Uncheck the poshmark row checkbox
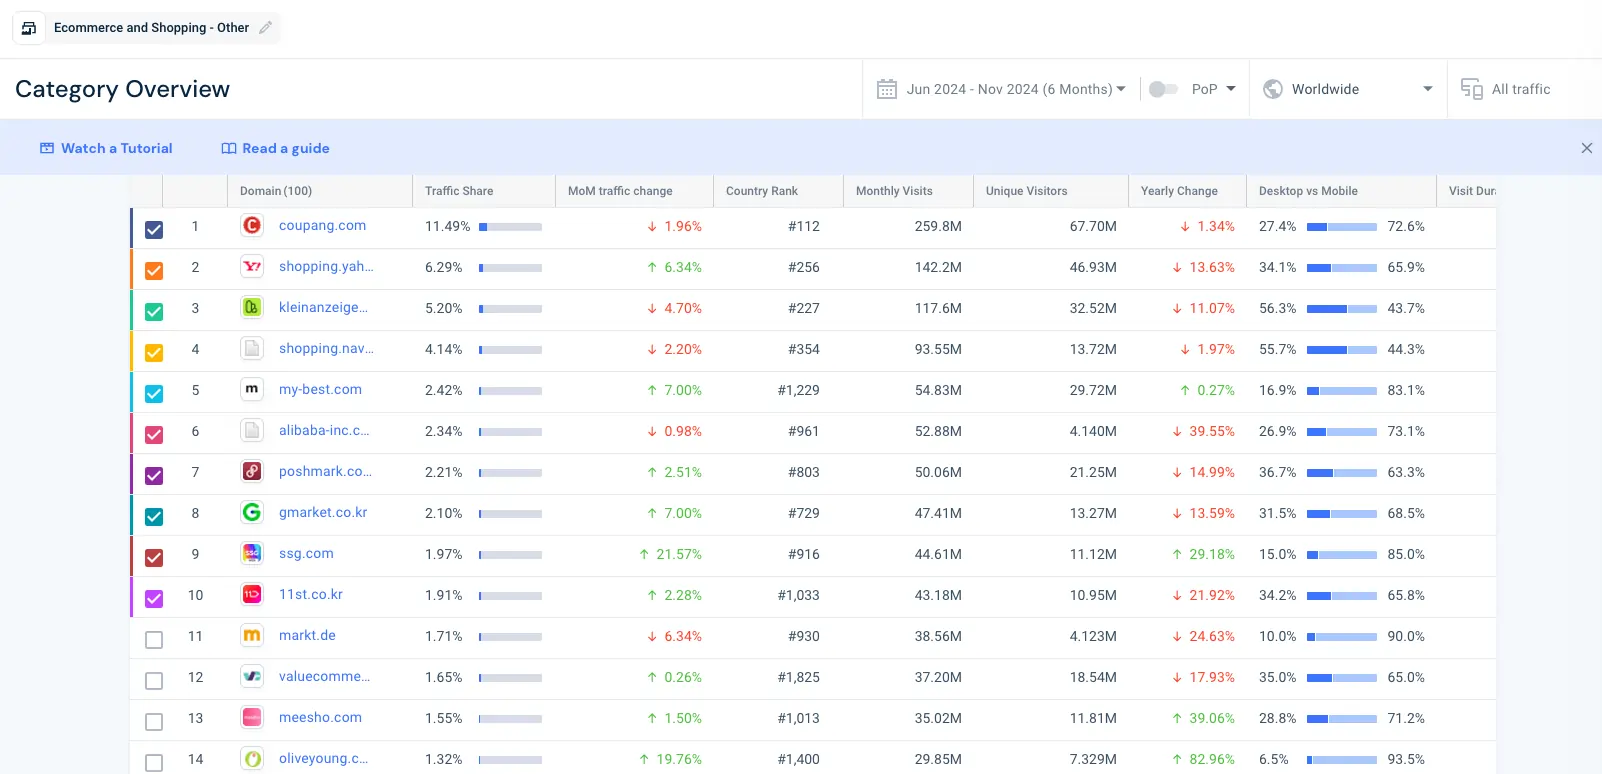 click(154, 476)
